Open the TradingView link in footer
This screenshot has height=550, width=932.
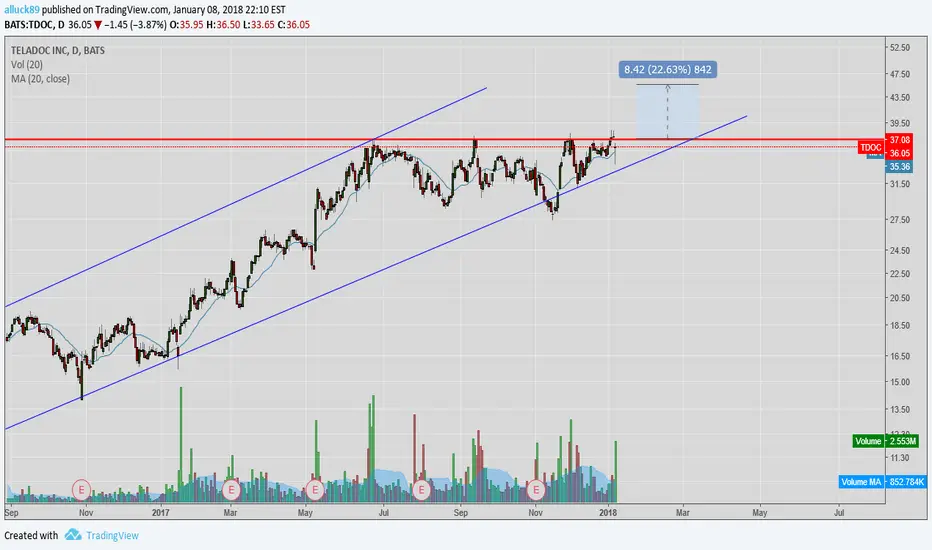click(112, 535)
